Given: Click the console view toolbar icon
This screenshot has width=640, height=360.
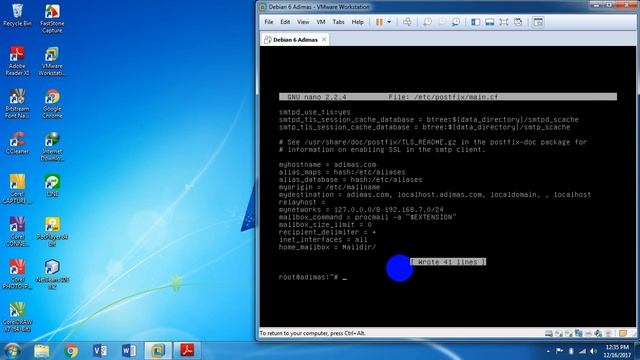Looking at the screenshot, I should tap(538, 22).
